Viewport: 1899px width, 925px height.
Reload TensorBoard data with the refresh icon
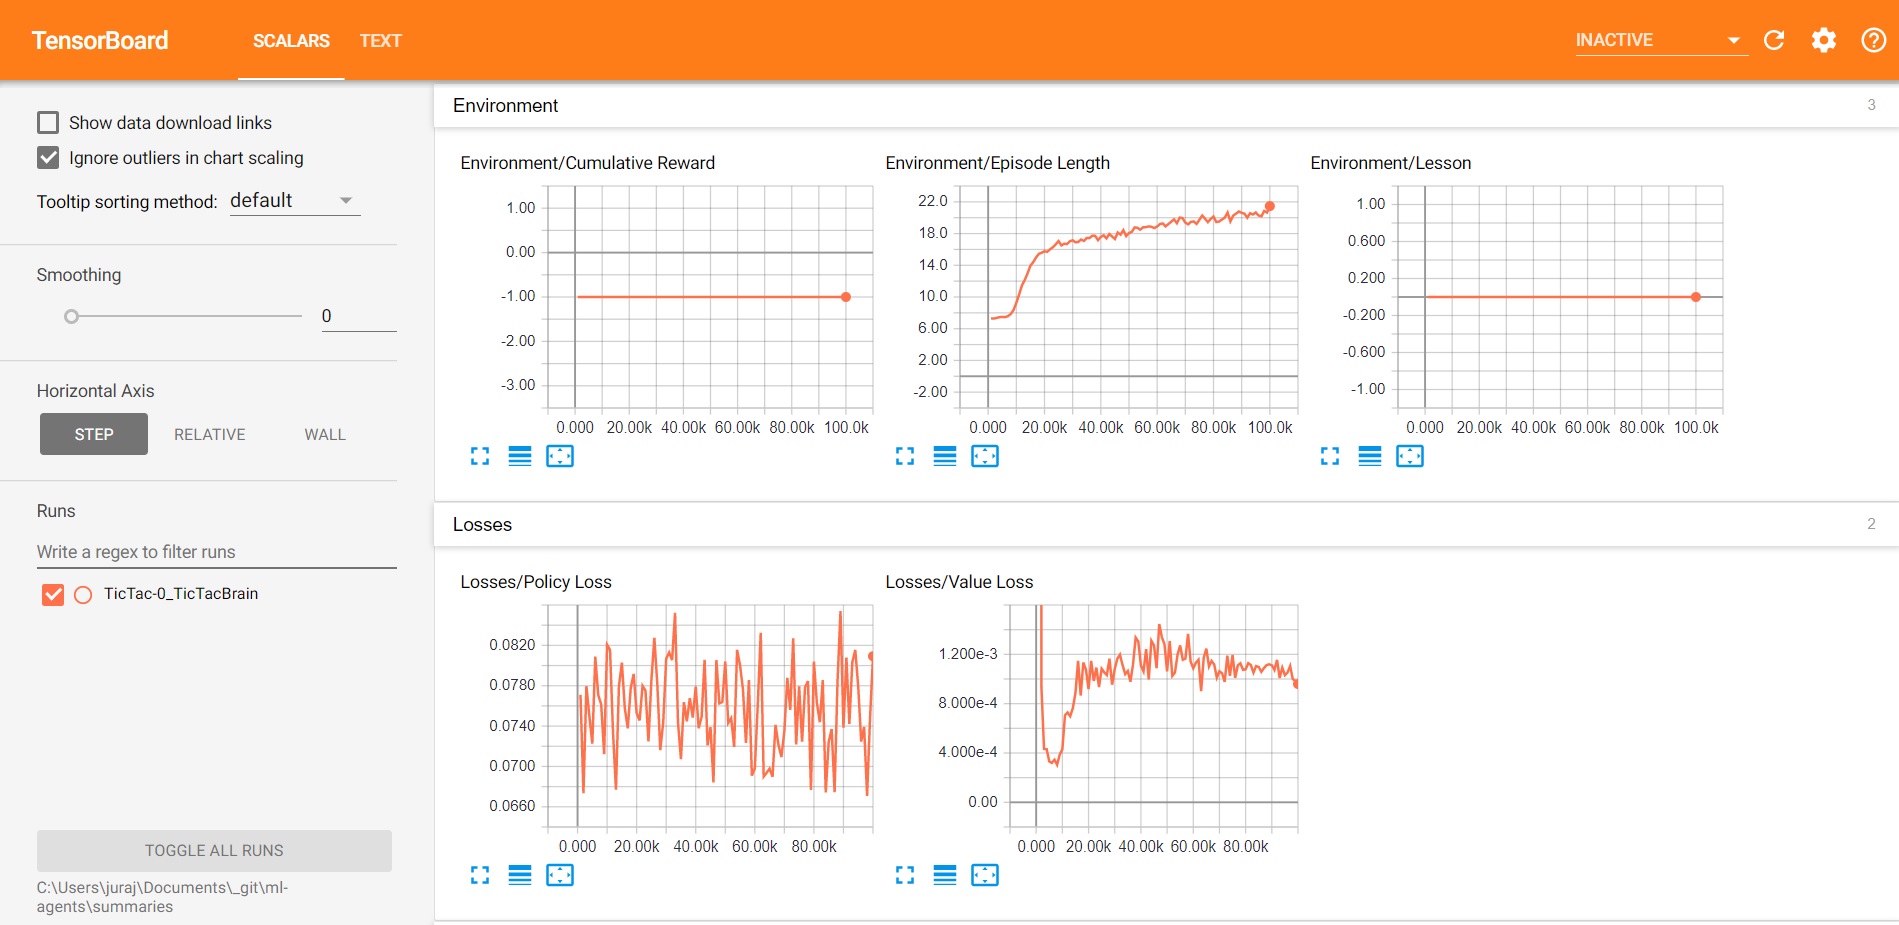[x=1774, y=40]
